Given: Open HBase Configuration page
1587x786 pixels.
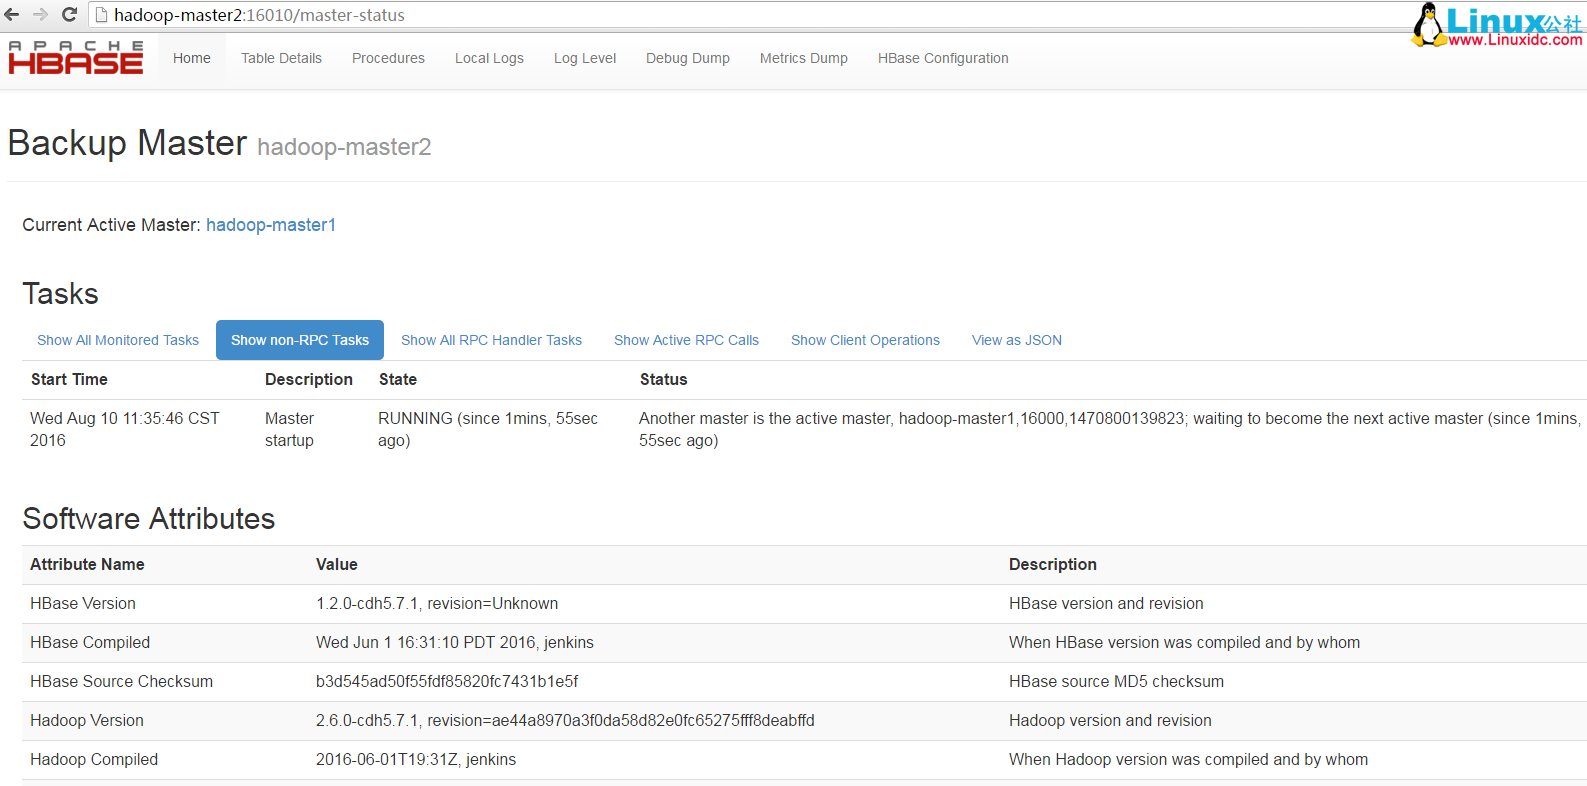Looking at the screenshot, I should tap(943, 58).
